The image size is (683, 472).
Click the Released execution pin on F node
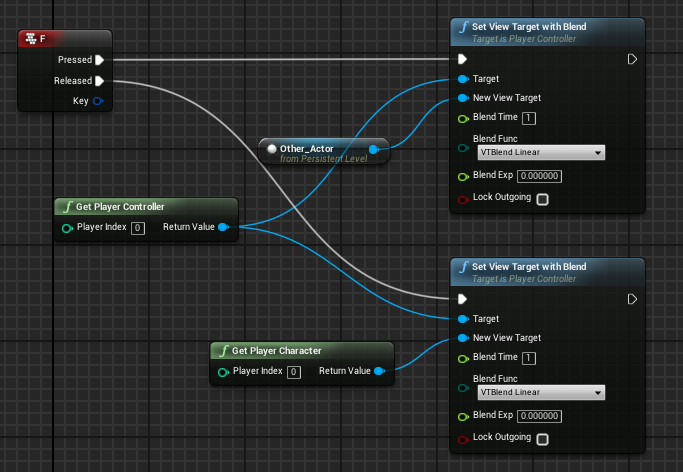click(99, 81)
